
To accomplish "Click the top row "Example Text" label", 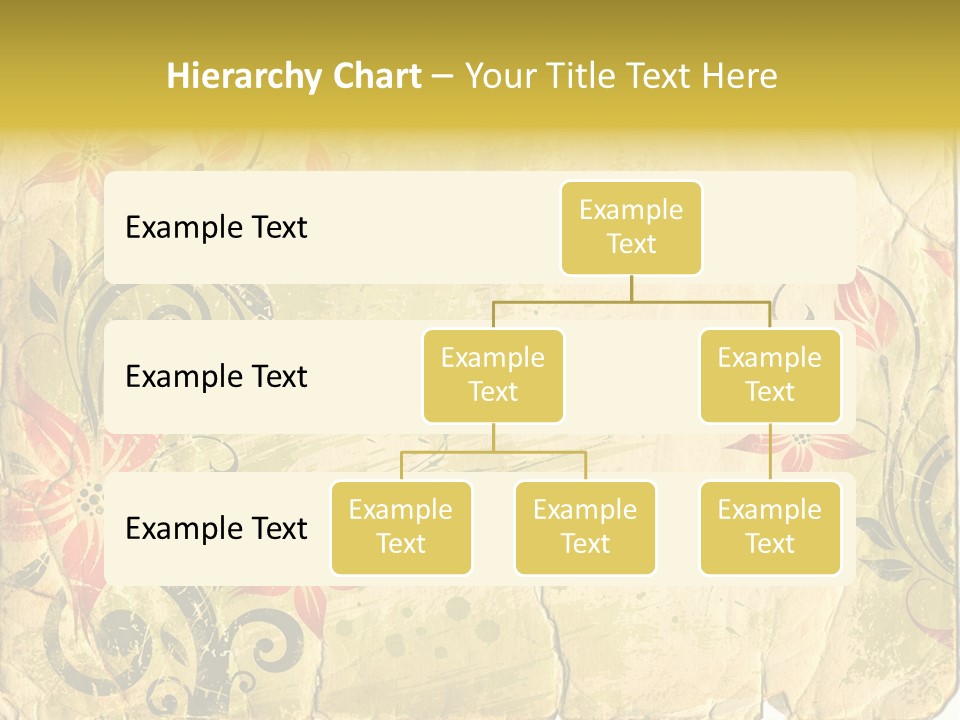I will tap(216, 228).
